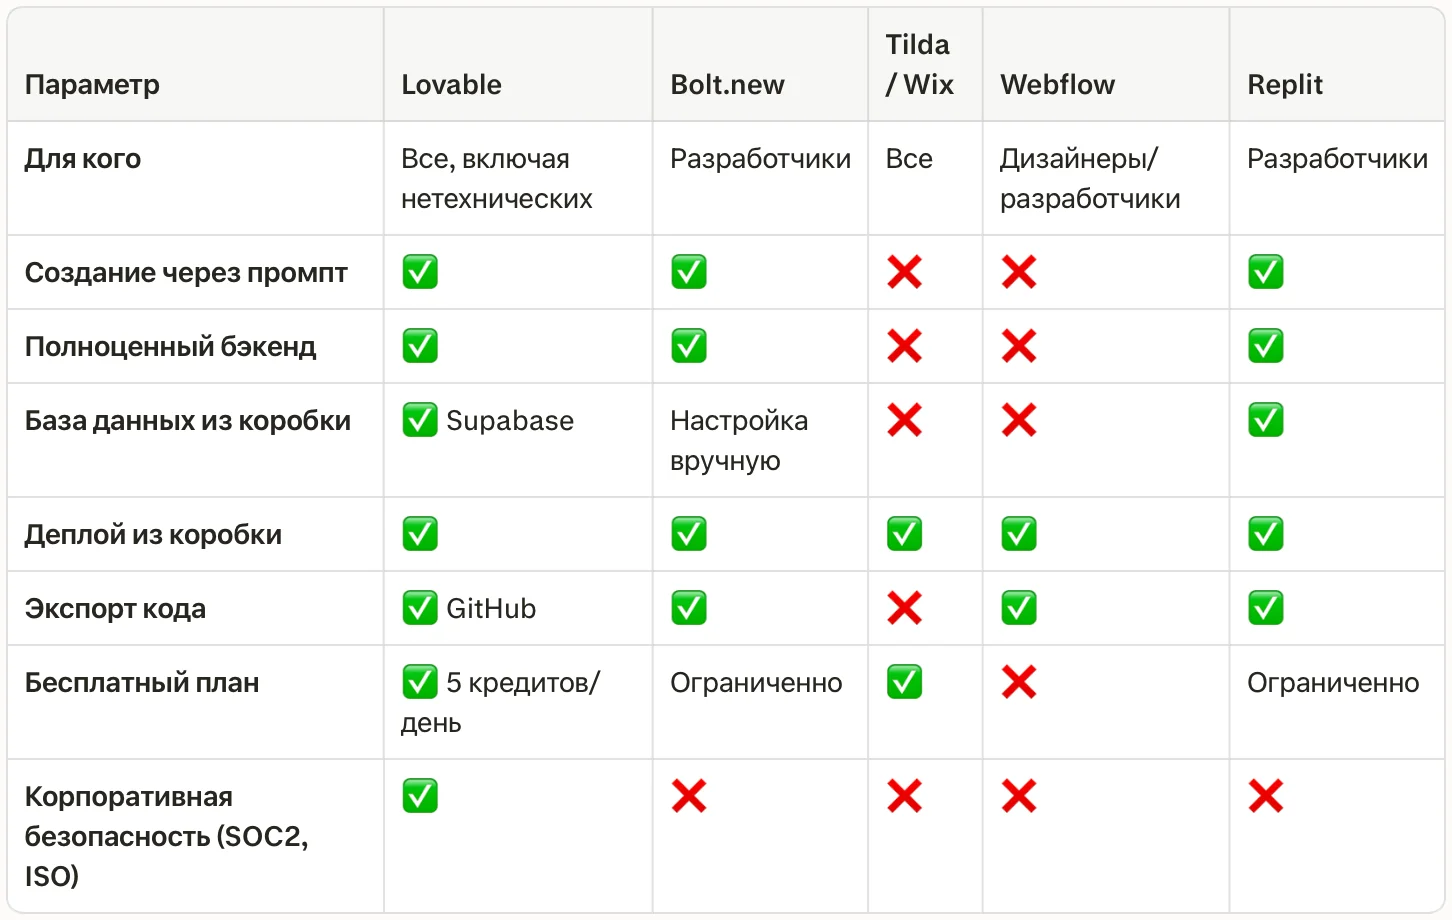Click Webflow red cross in База данных row
This screenshot has width=1452, height=920.
(1019, 420)
